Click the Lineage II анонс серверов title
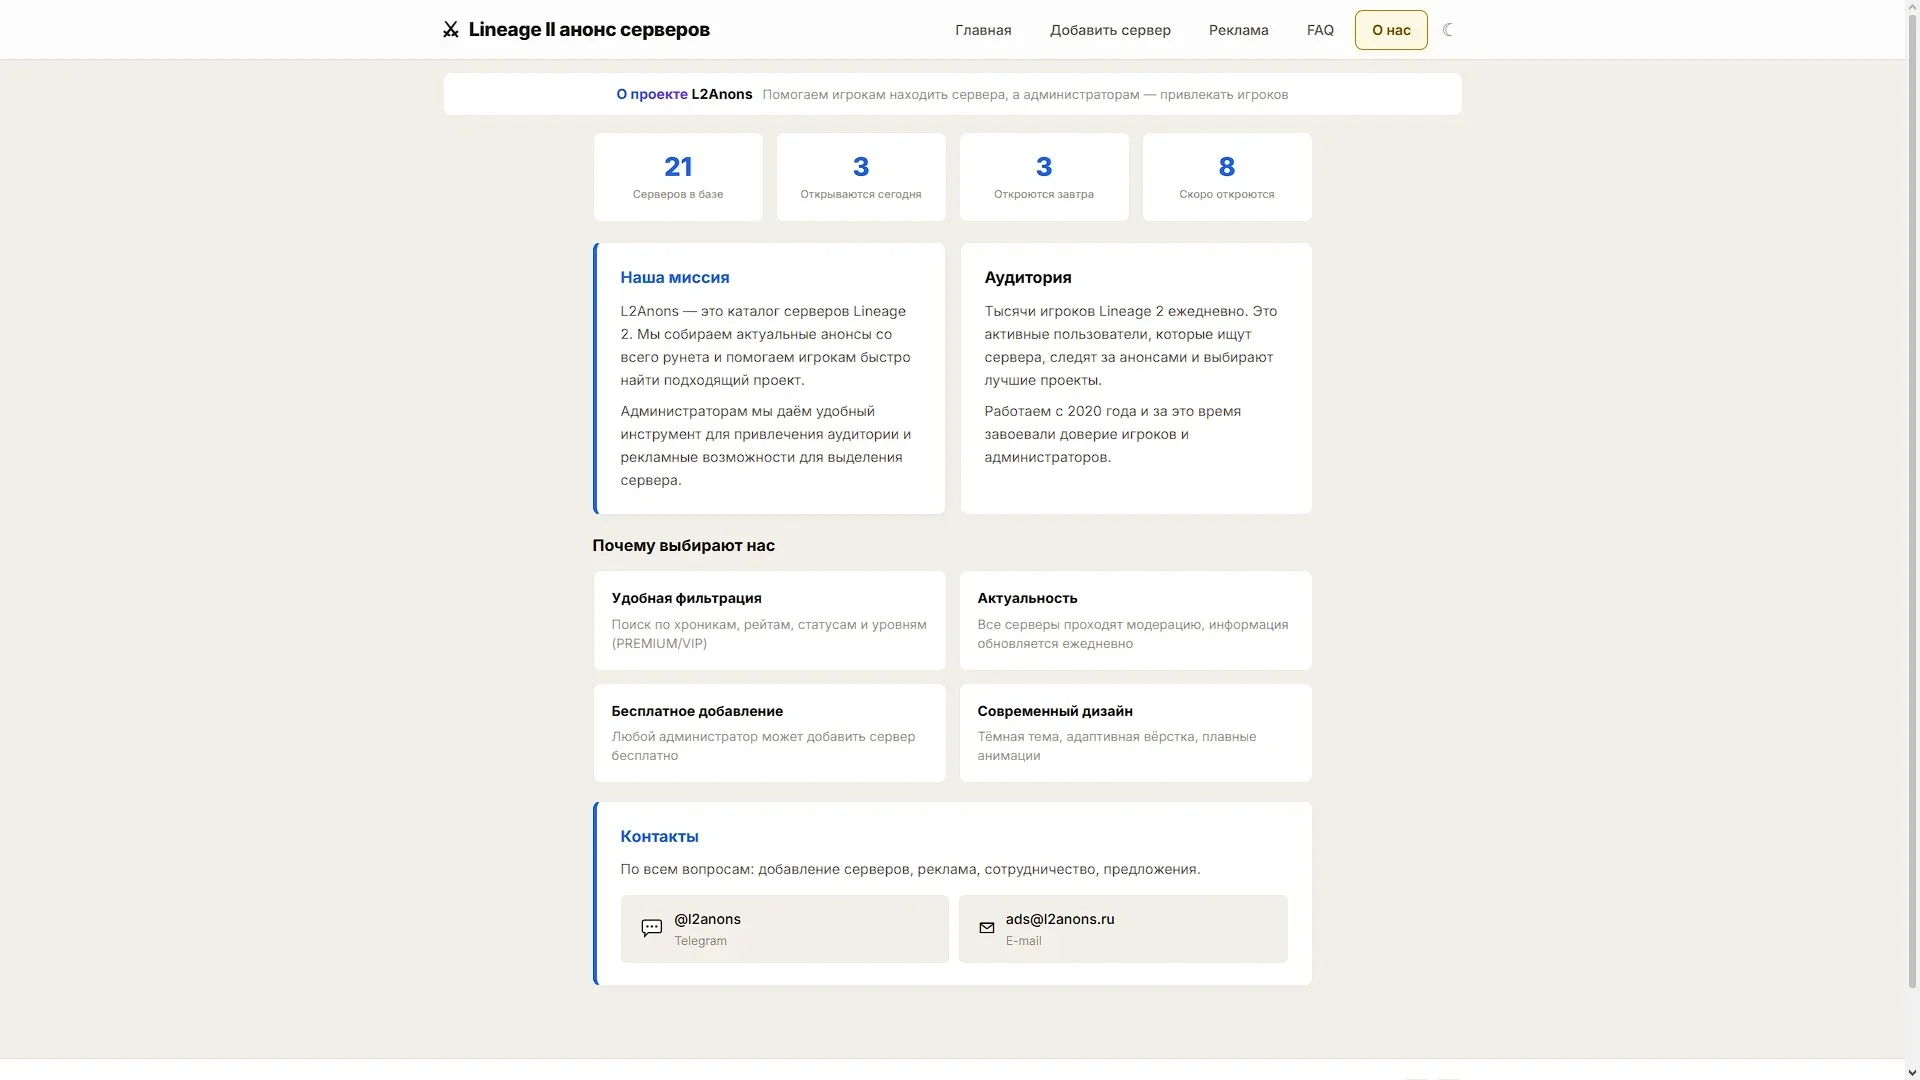The image size is (1920, 1080). point(589,30)
